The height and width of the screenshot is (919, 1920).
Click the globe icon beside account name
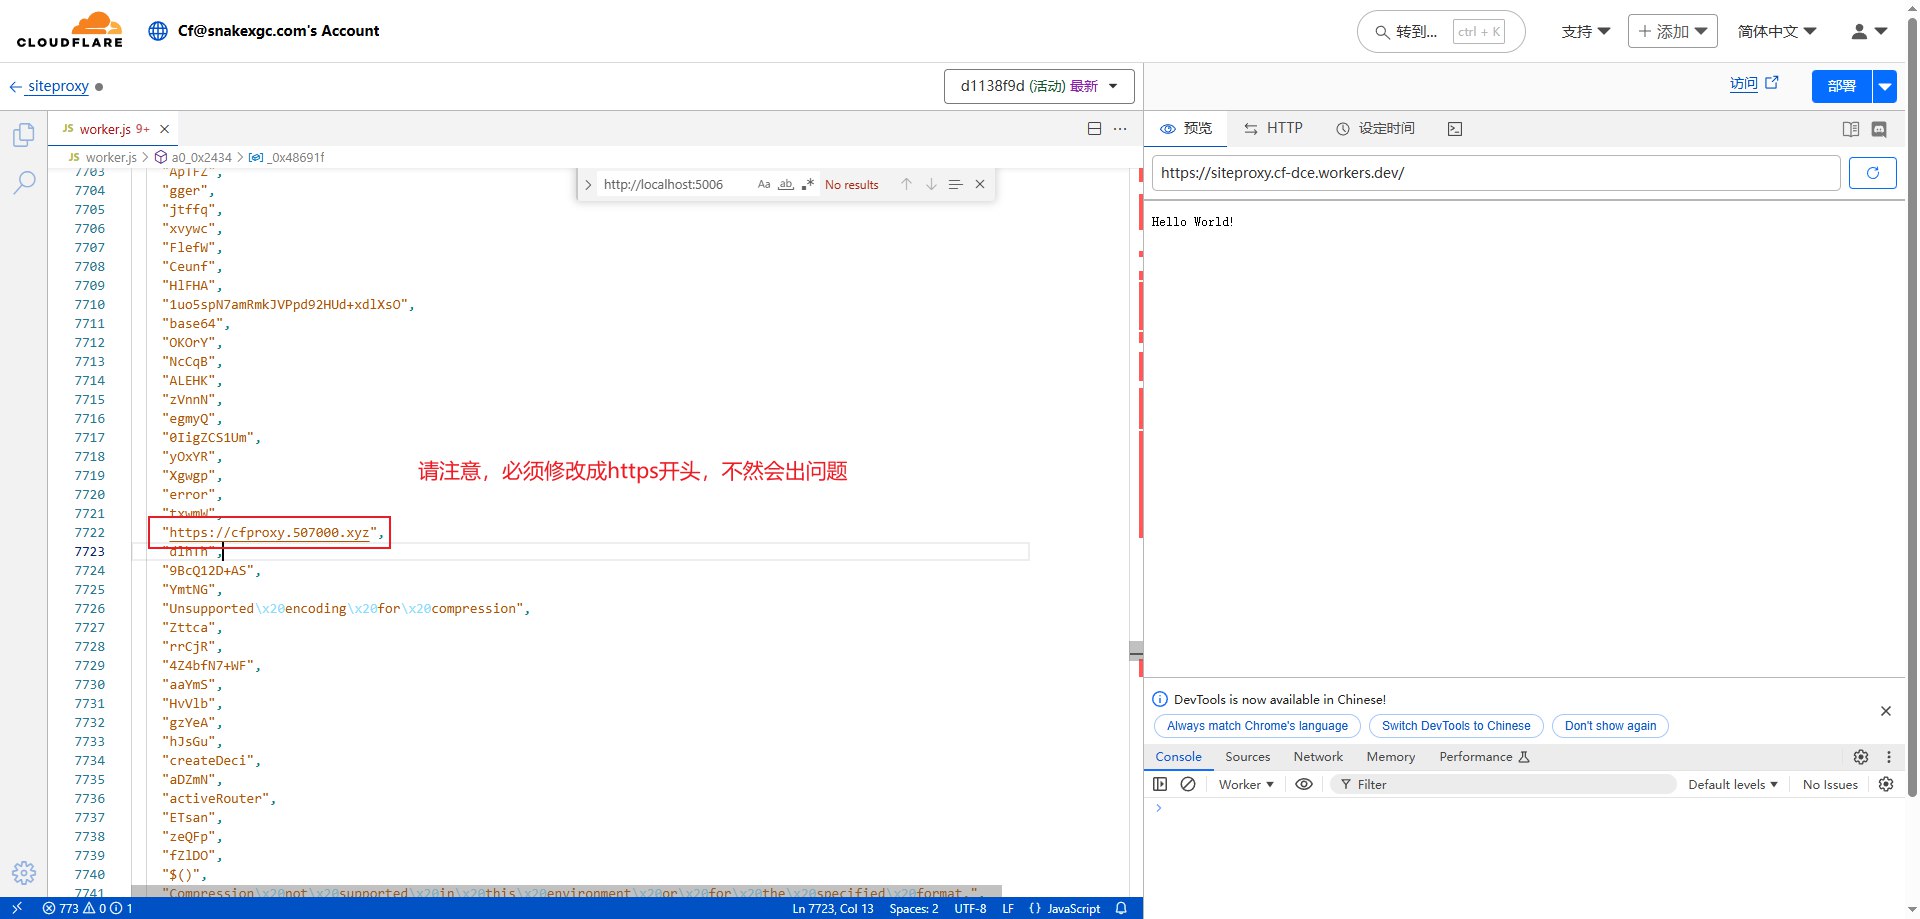[x=158, y=31]
